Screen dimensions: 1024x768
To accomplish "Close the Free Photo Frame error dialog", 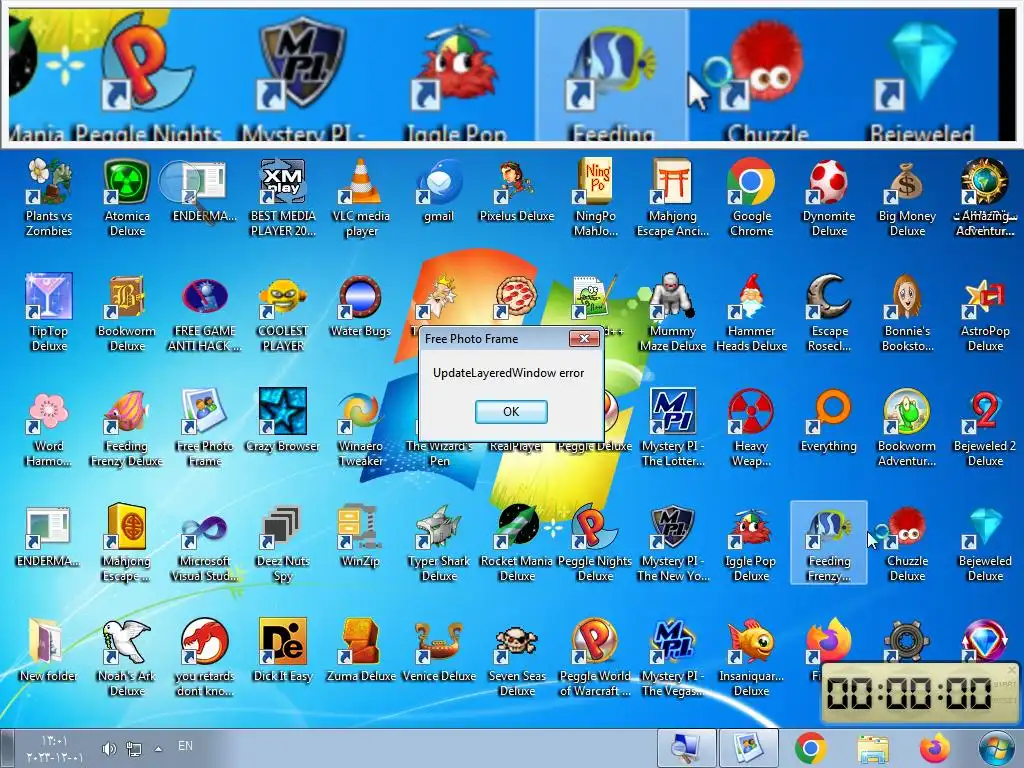I will [x=584, y=338].
